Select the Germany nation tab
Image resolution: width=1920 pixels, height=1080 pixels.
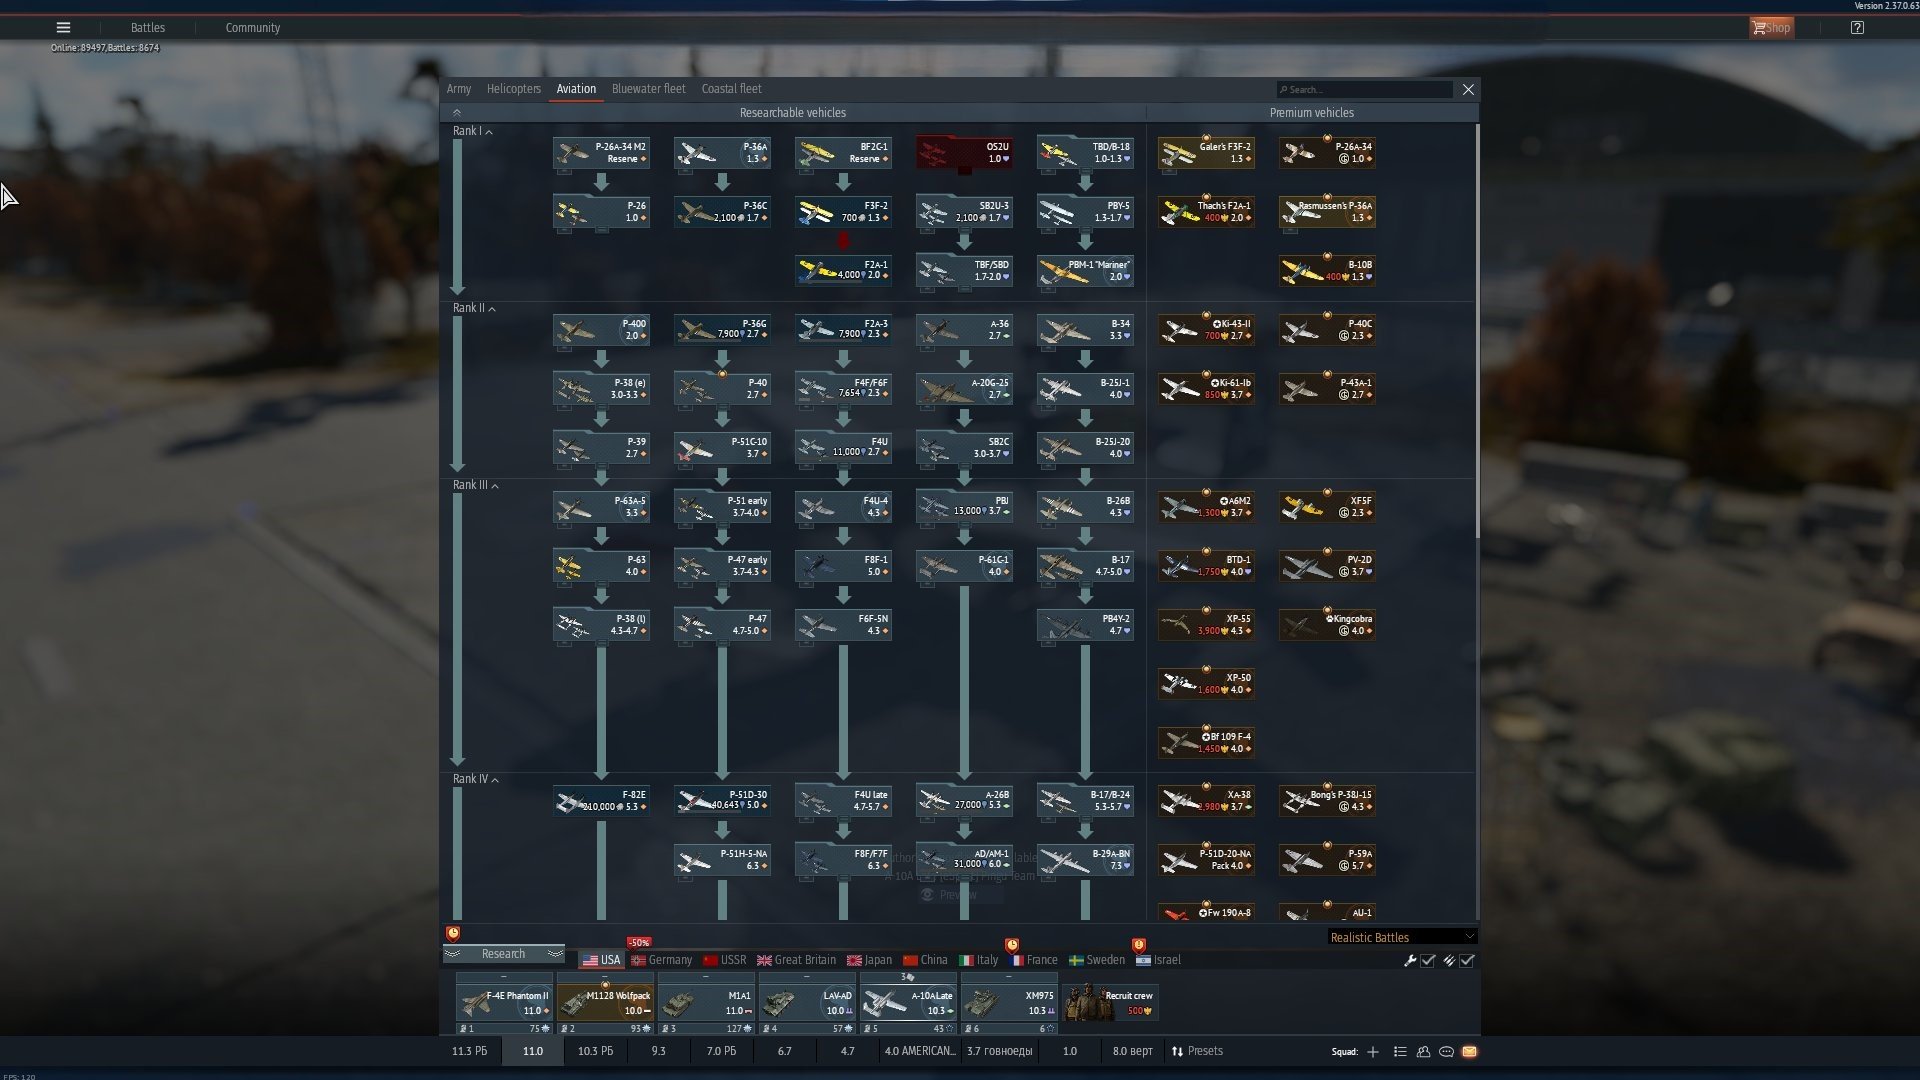[x=661, y=960]
